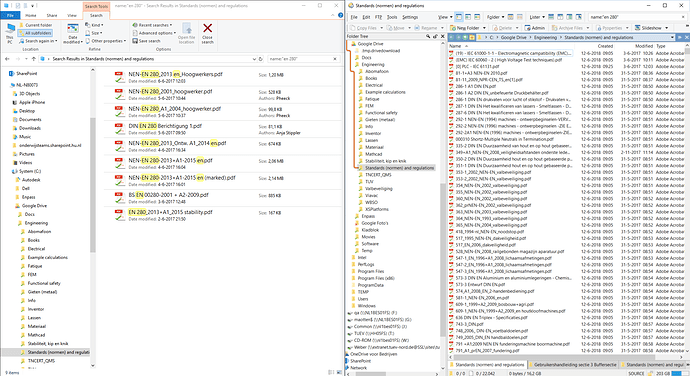Click the red Close search icon
The image size is (690, 376).
pyautogui.click(x=207, y=33)
